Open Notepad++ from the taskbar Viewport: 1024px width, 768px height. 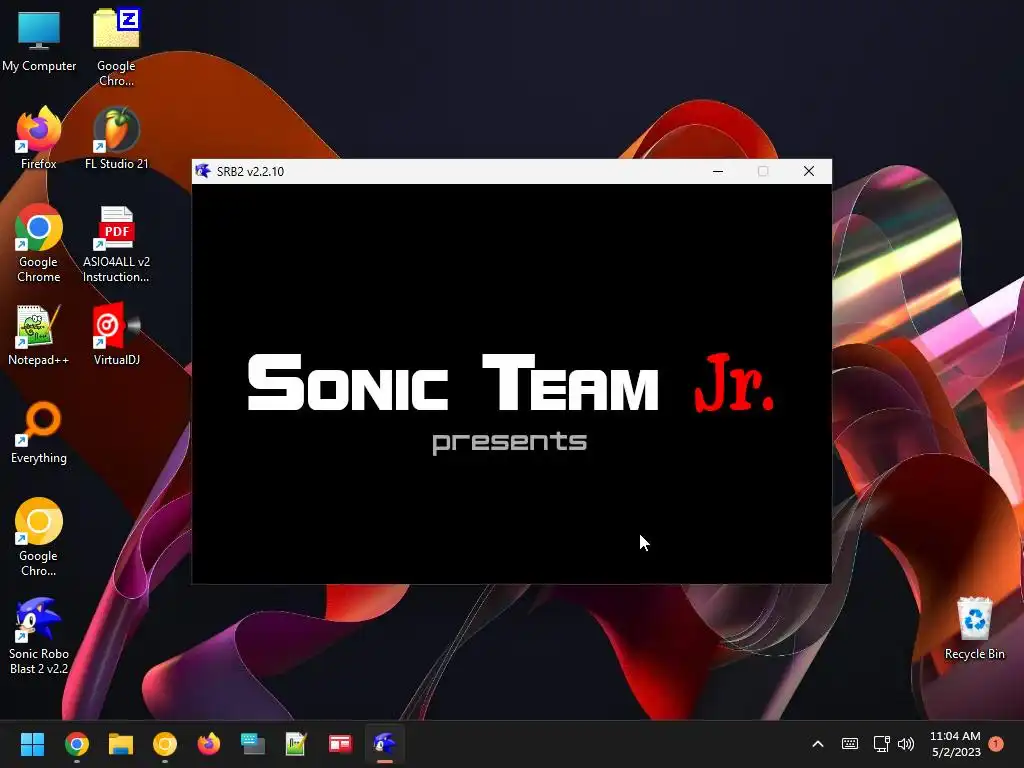point(296,744)
